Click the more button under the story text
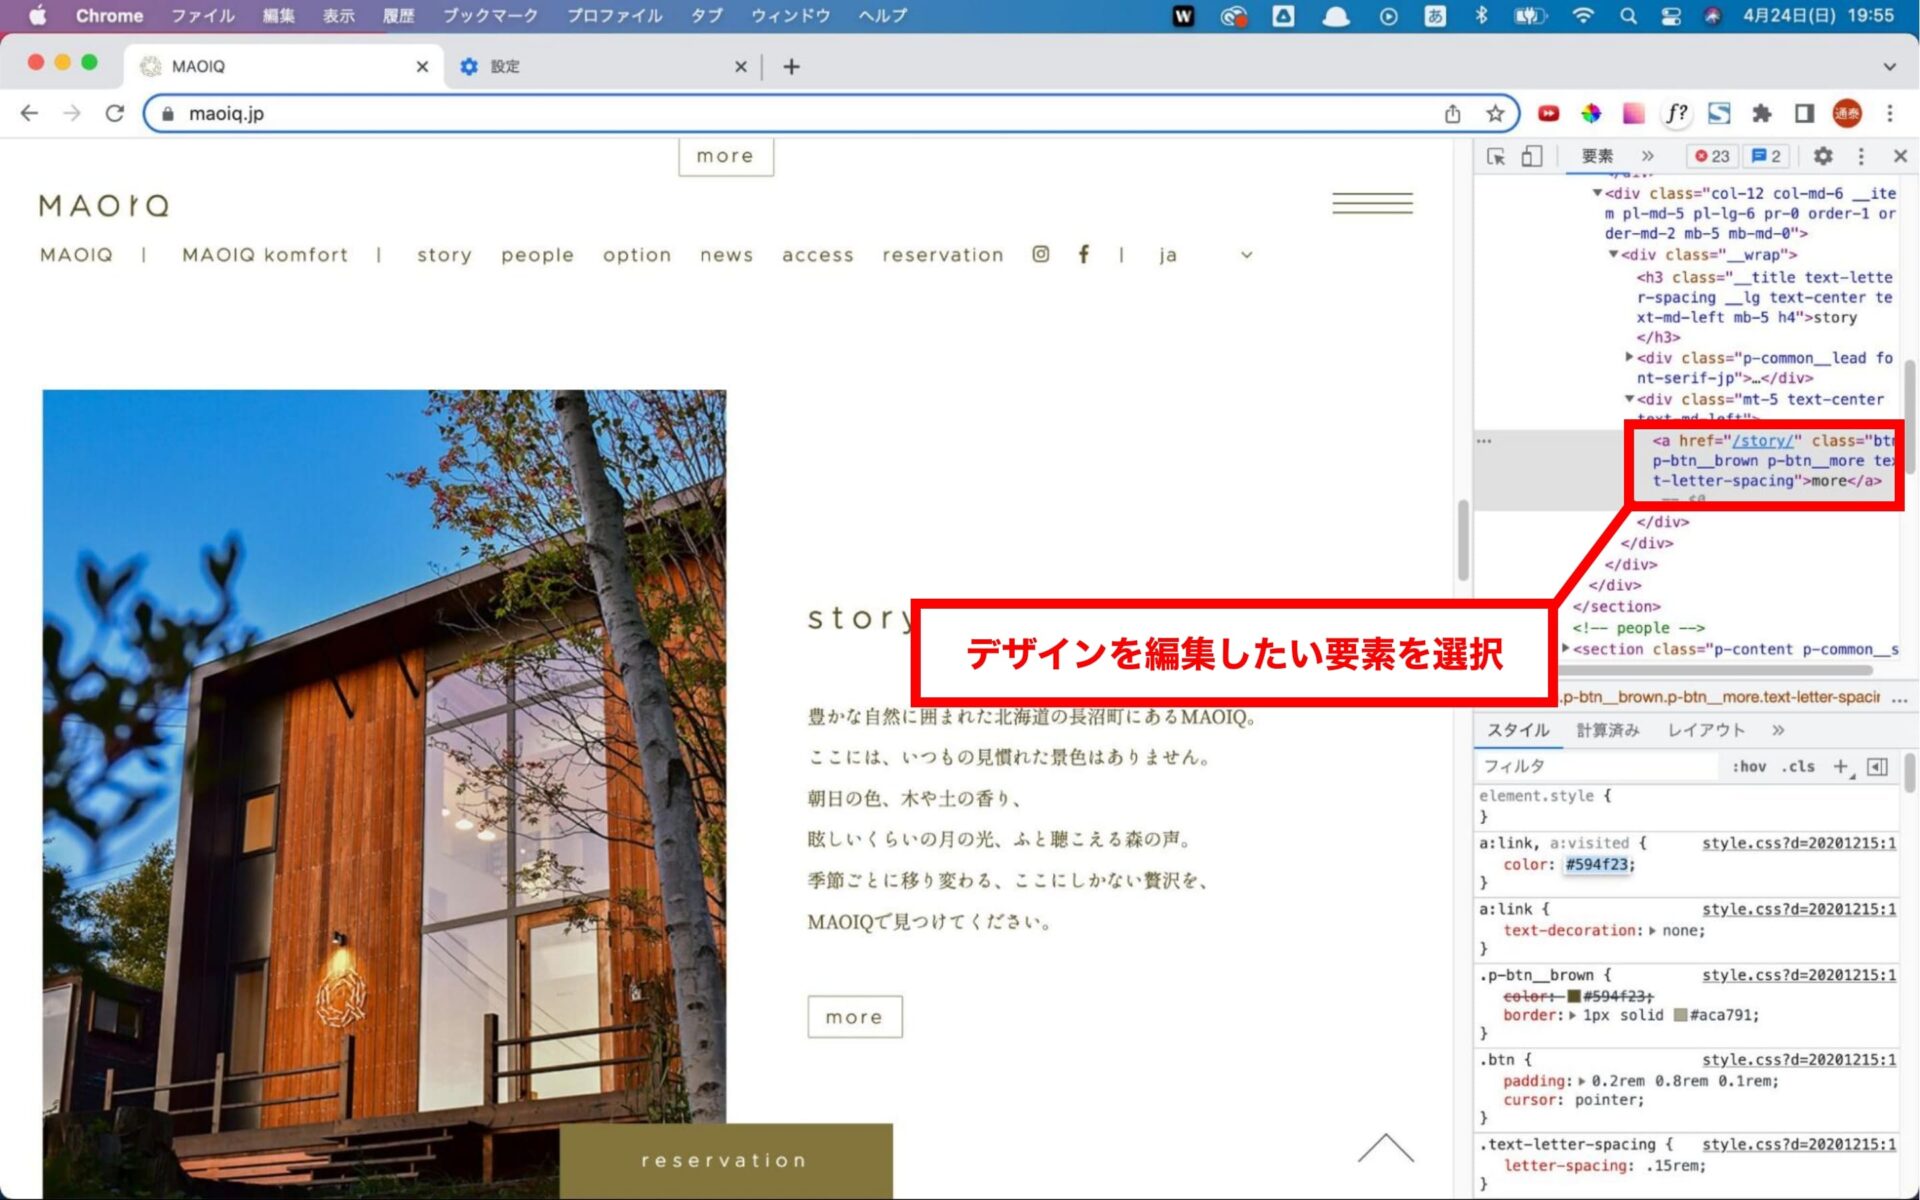This screenshot has width=1920, height=1200. coord(854,1017)
